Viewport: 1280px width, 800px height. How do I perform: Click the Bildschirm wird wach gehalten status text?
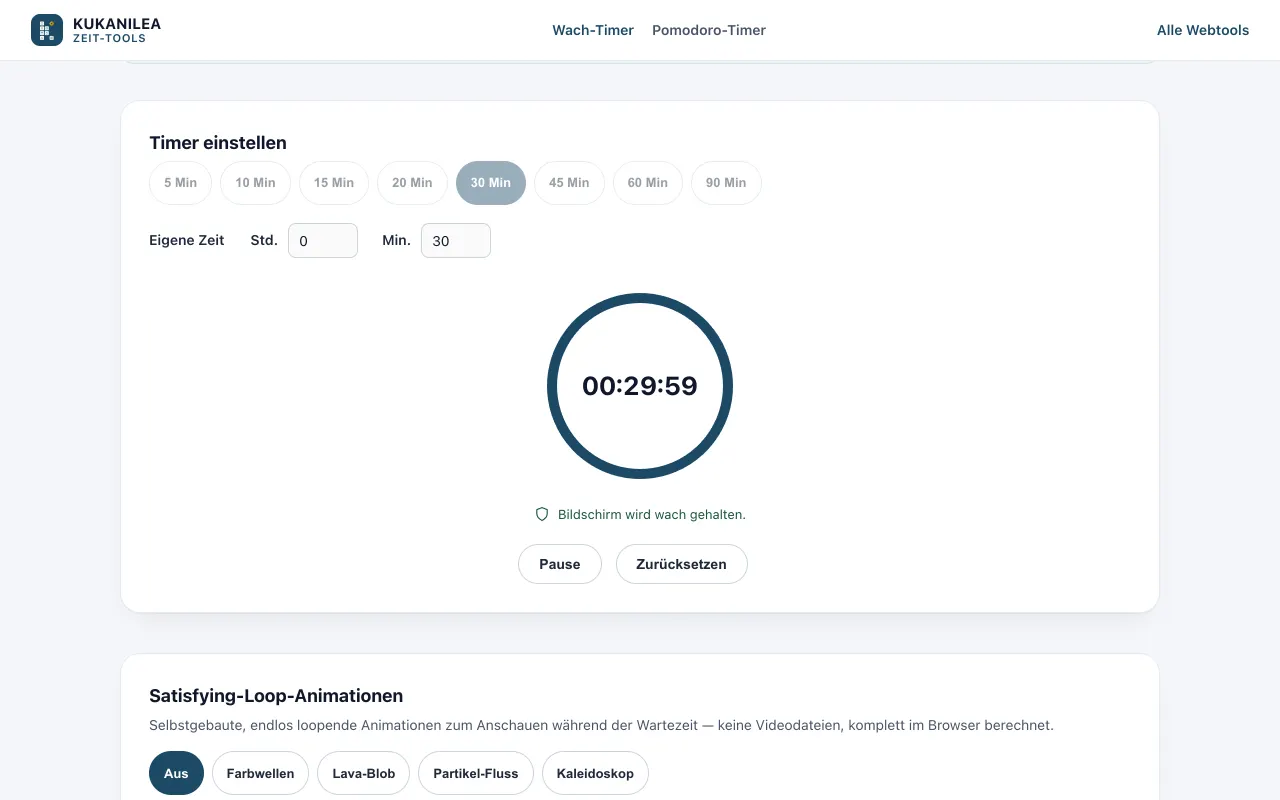(652, 515)
